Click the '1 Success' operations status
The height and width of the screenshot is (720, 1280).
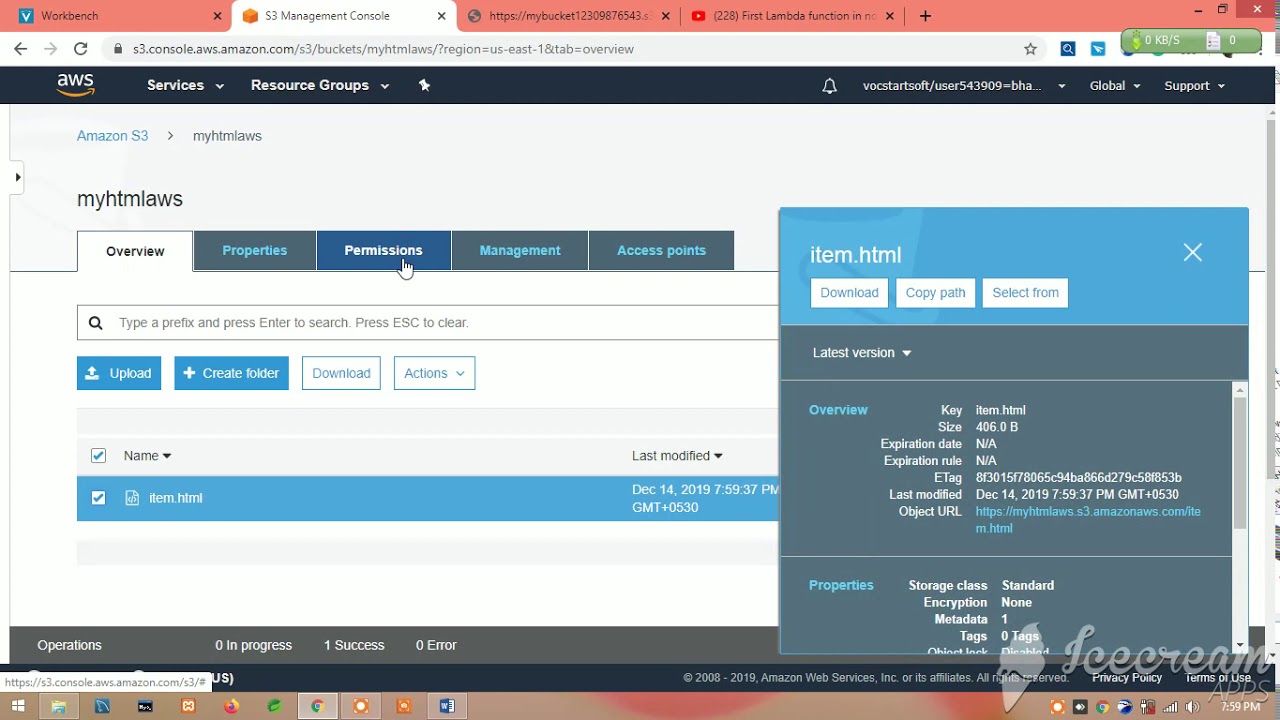354,646
